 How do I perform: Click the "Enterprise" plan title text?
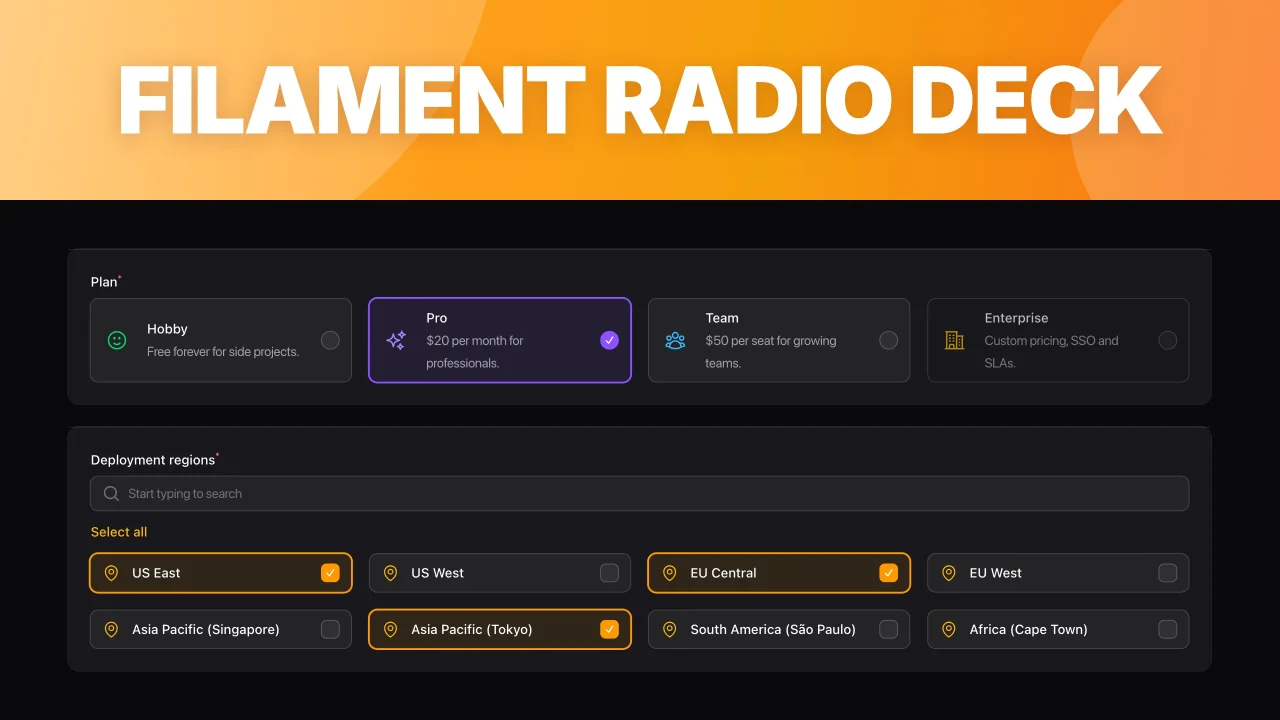coord(1016,318)
